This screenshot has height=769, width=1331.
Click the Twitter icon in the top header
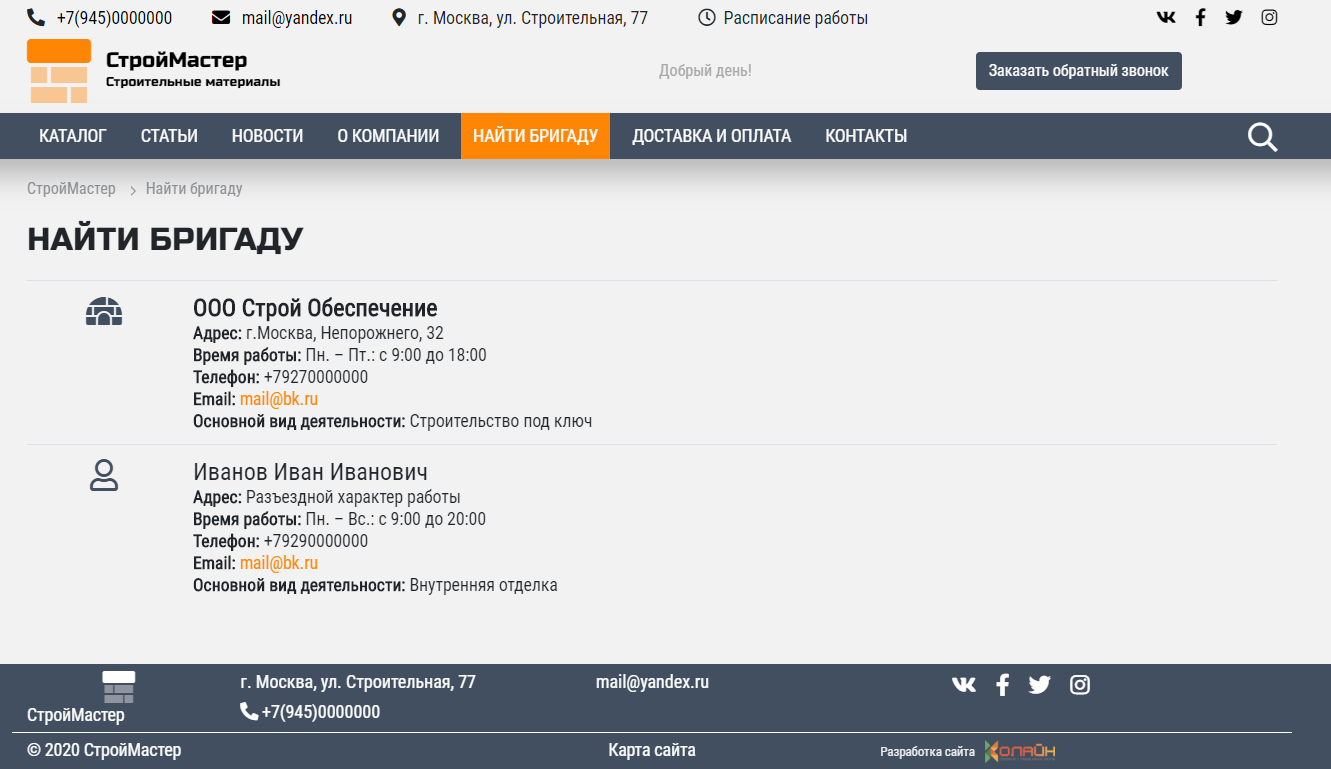pyautogui.click(x=1234, y=17)
